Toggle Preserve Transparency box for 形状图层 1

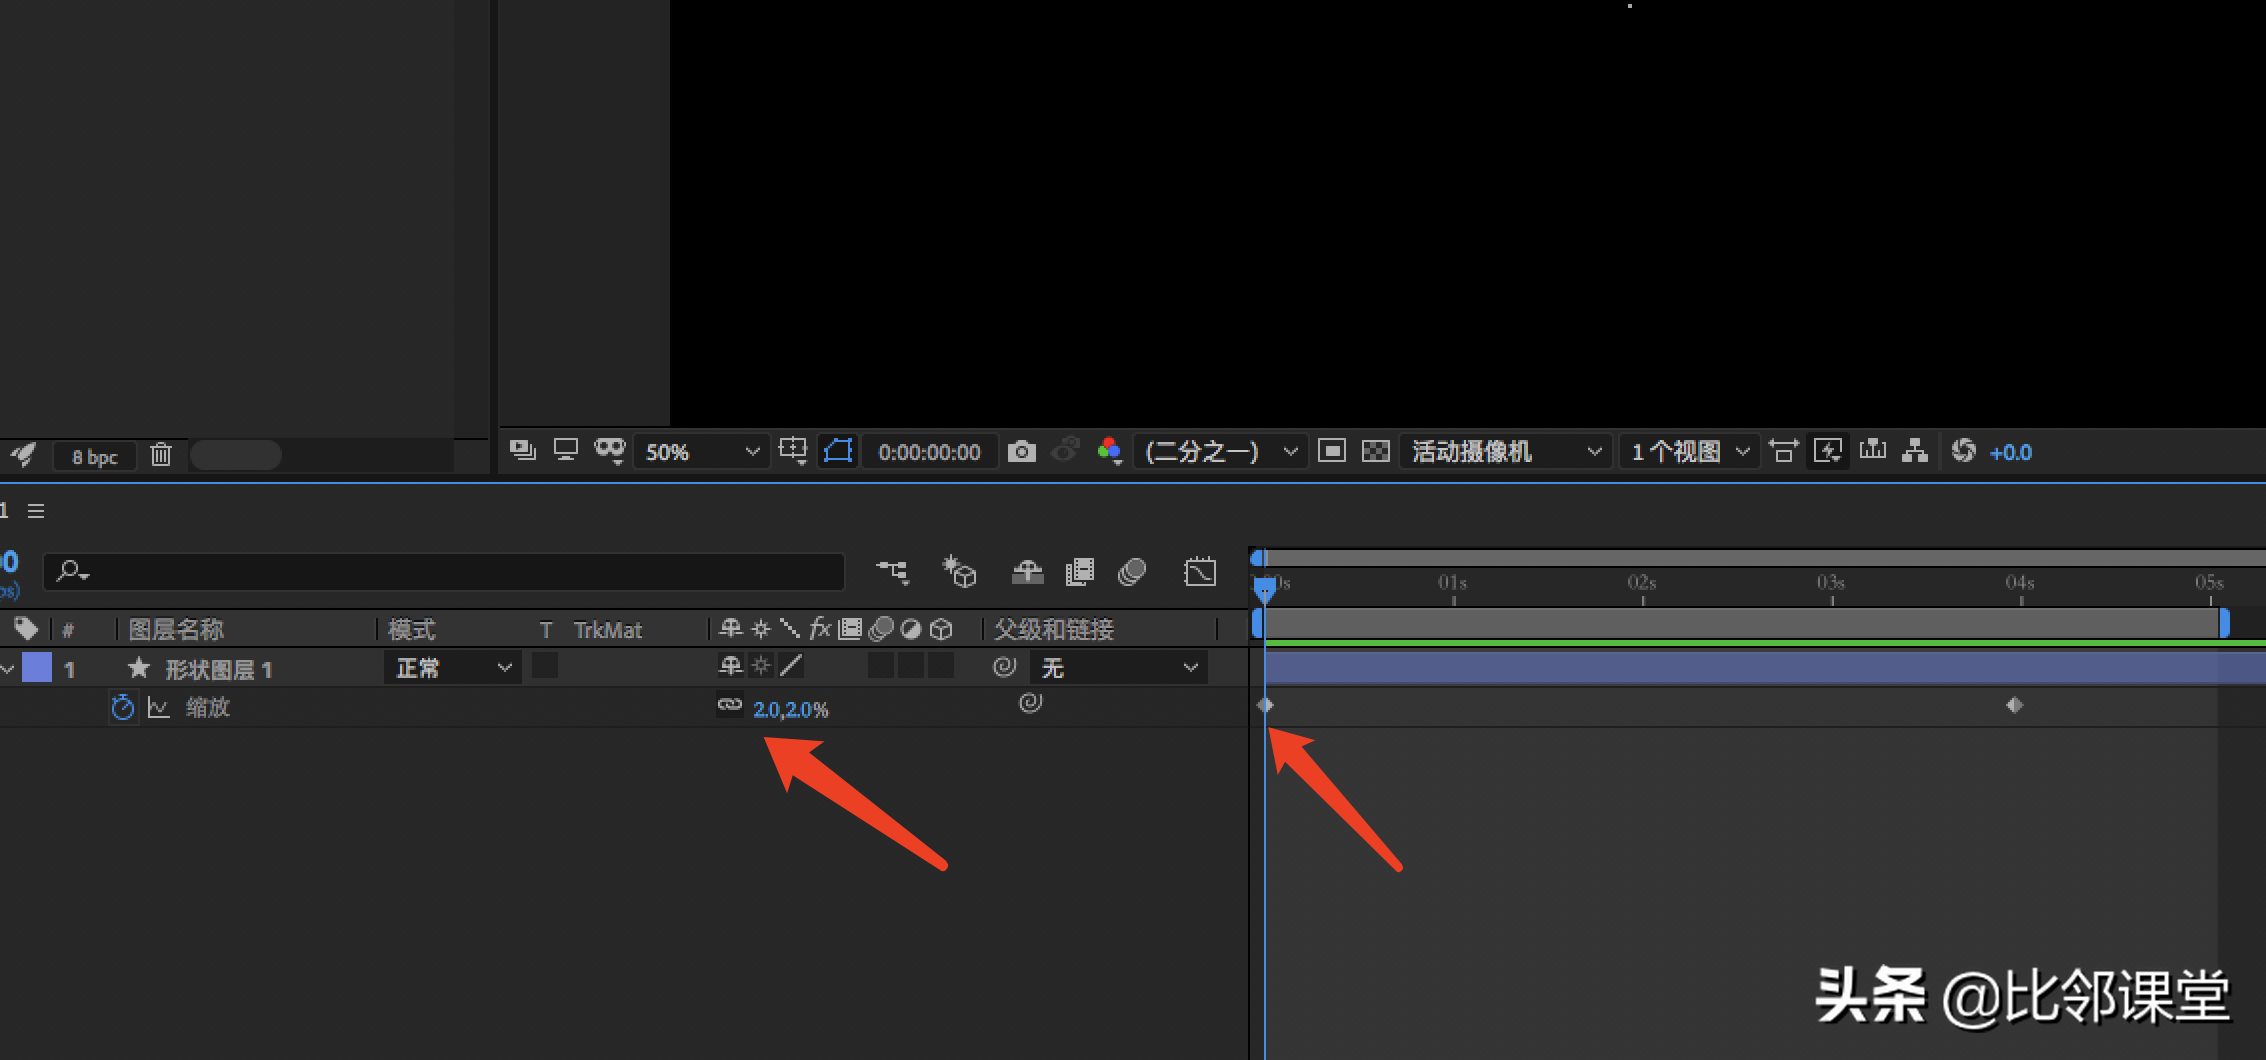tap(545, 665)
